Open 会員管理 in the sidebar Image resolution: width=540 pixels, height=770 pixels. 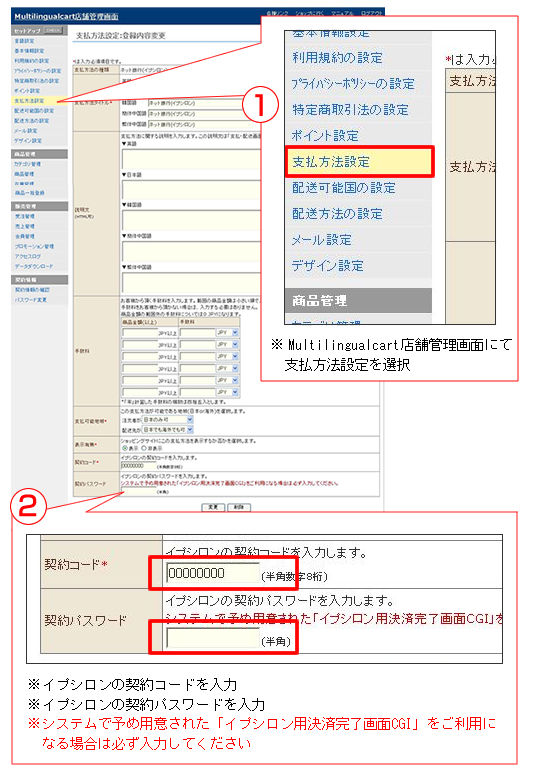tap(25, 236)
